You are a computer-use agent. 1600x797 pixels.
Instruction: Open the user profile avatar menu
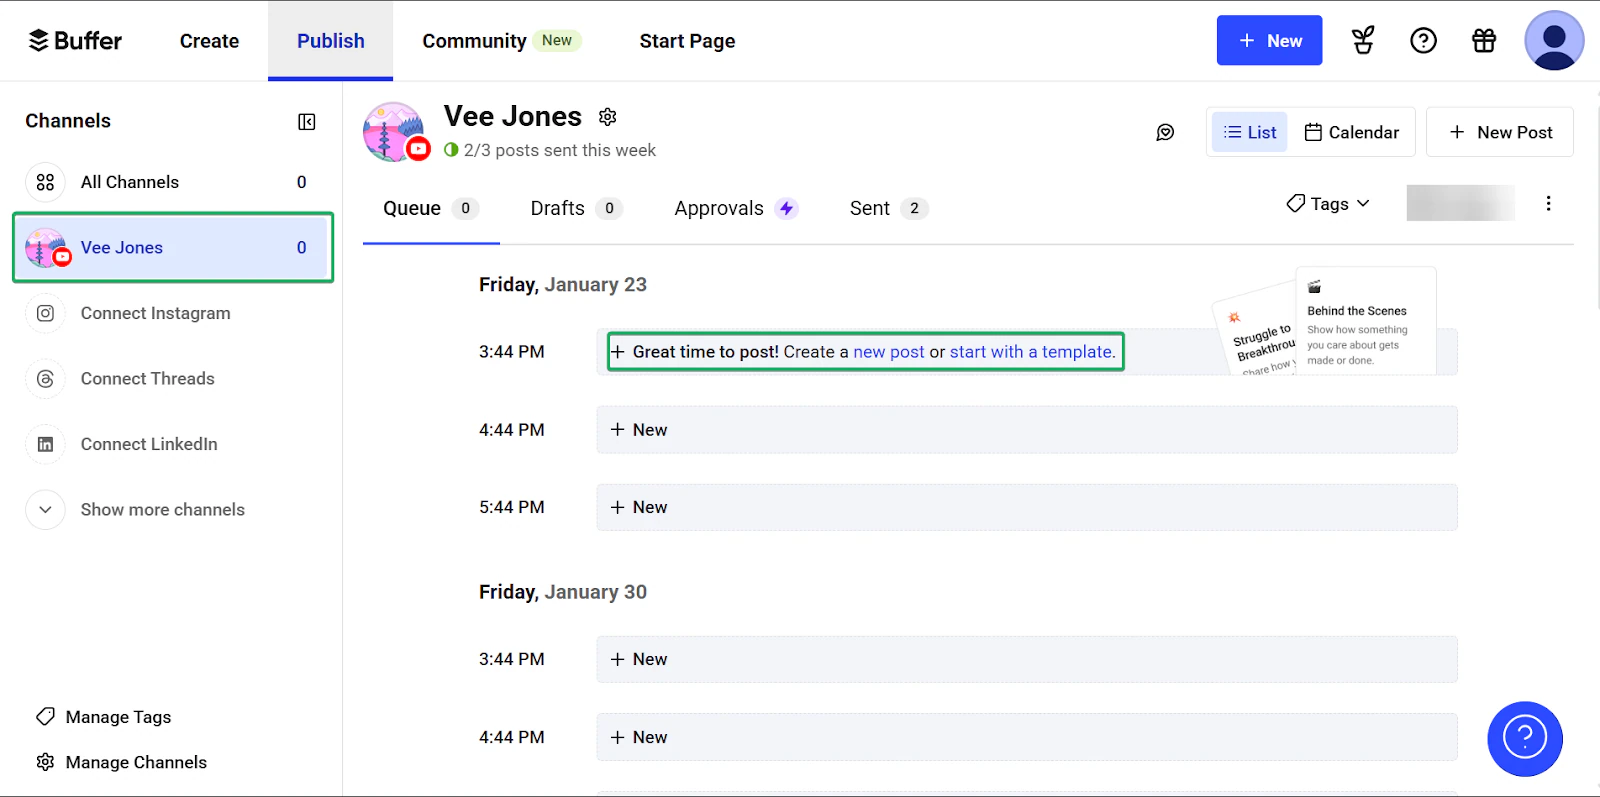pos(1554,41)
